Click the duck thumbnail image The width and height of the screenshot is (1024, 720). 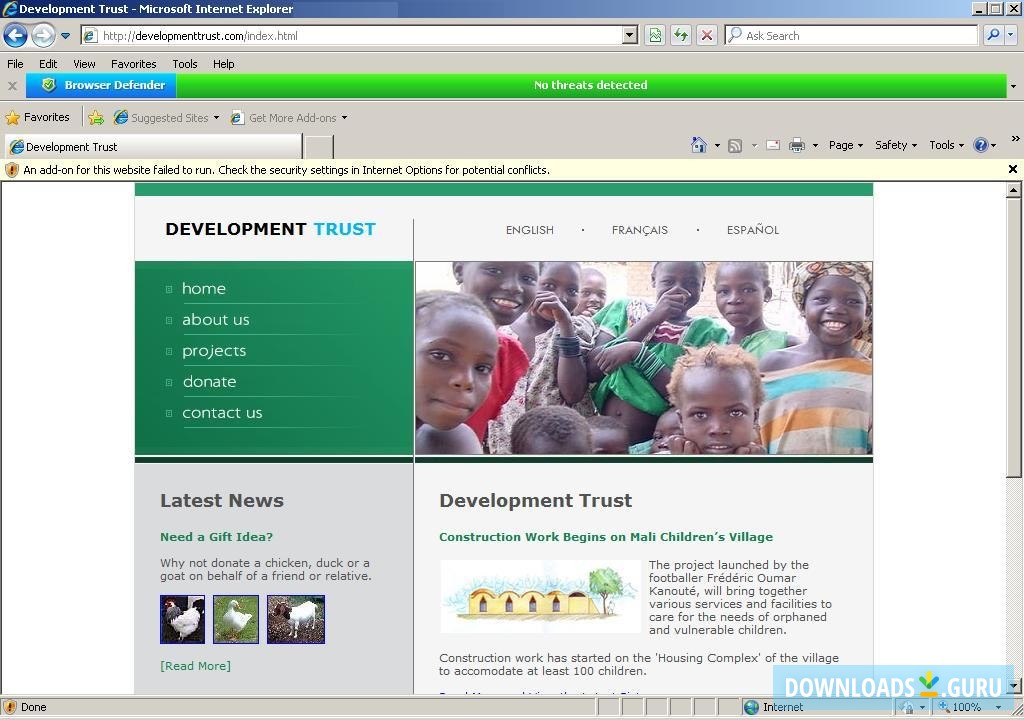[x=236, y=619]
